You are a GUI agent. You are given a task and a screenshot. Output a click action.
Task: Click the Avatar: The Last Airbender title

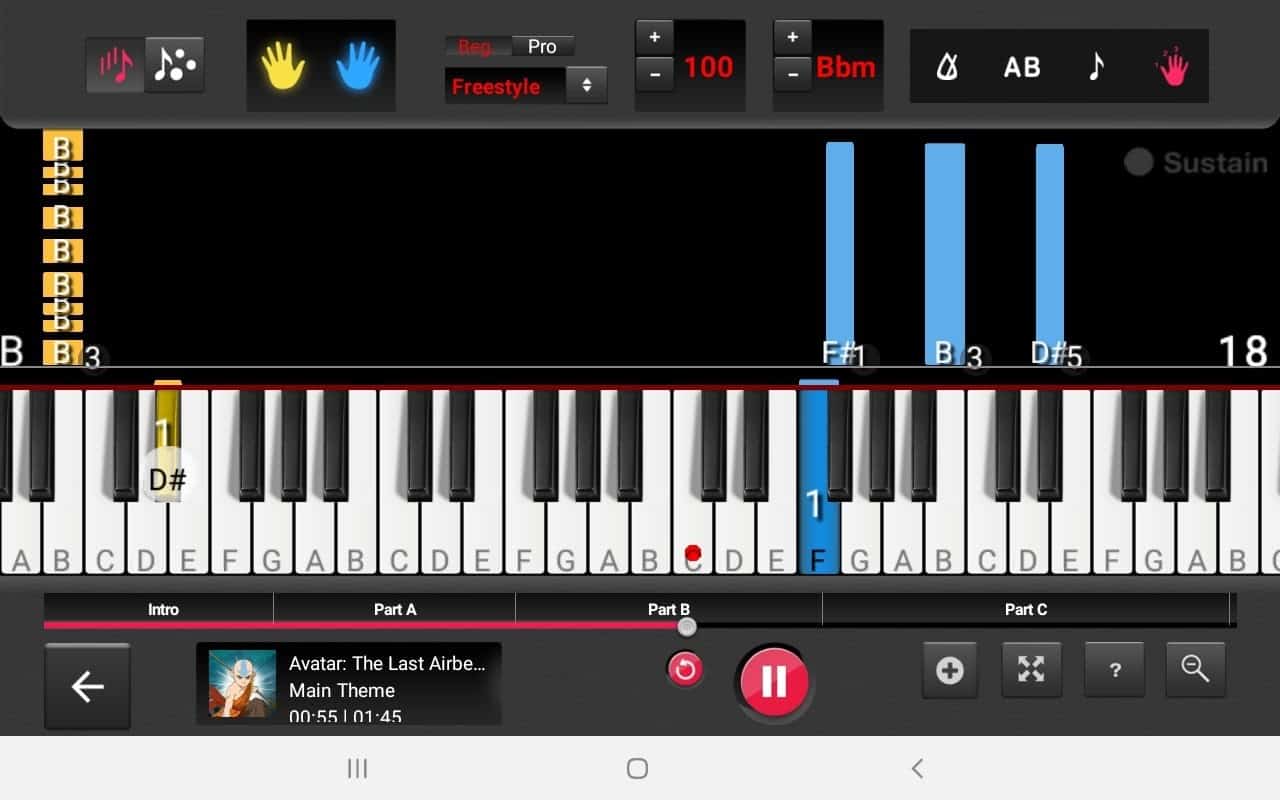[387, 663]
